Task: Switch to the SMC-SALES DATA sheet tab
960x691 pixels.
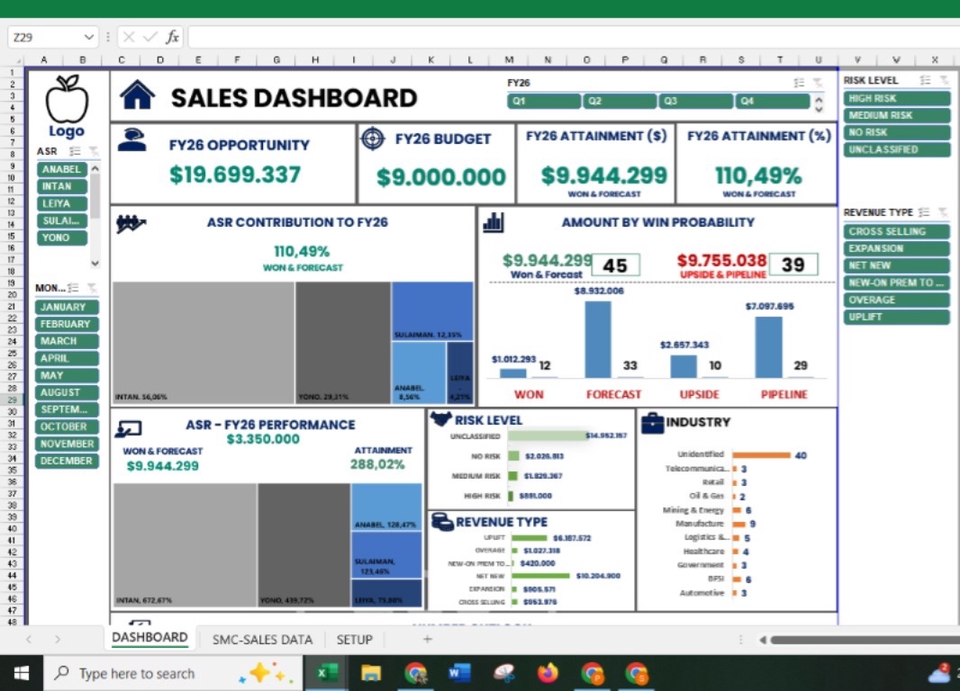Action: click(262, 639)
